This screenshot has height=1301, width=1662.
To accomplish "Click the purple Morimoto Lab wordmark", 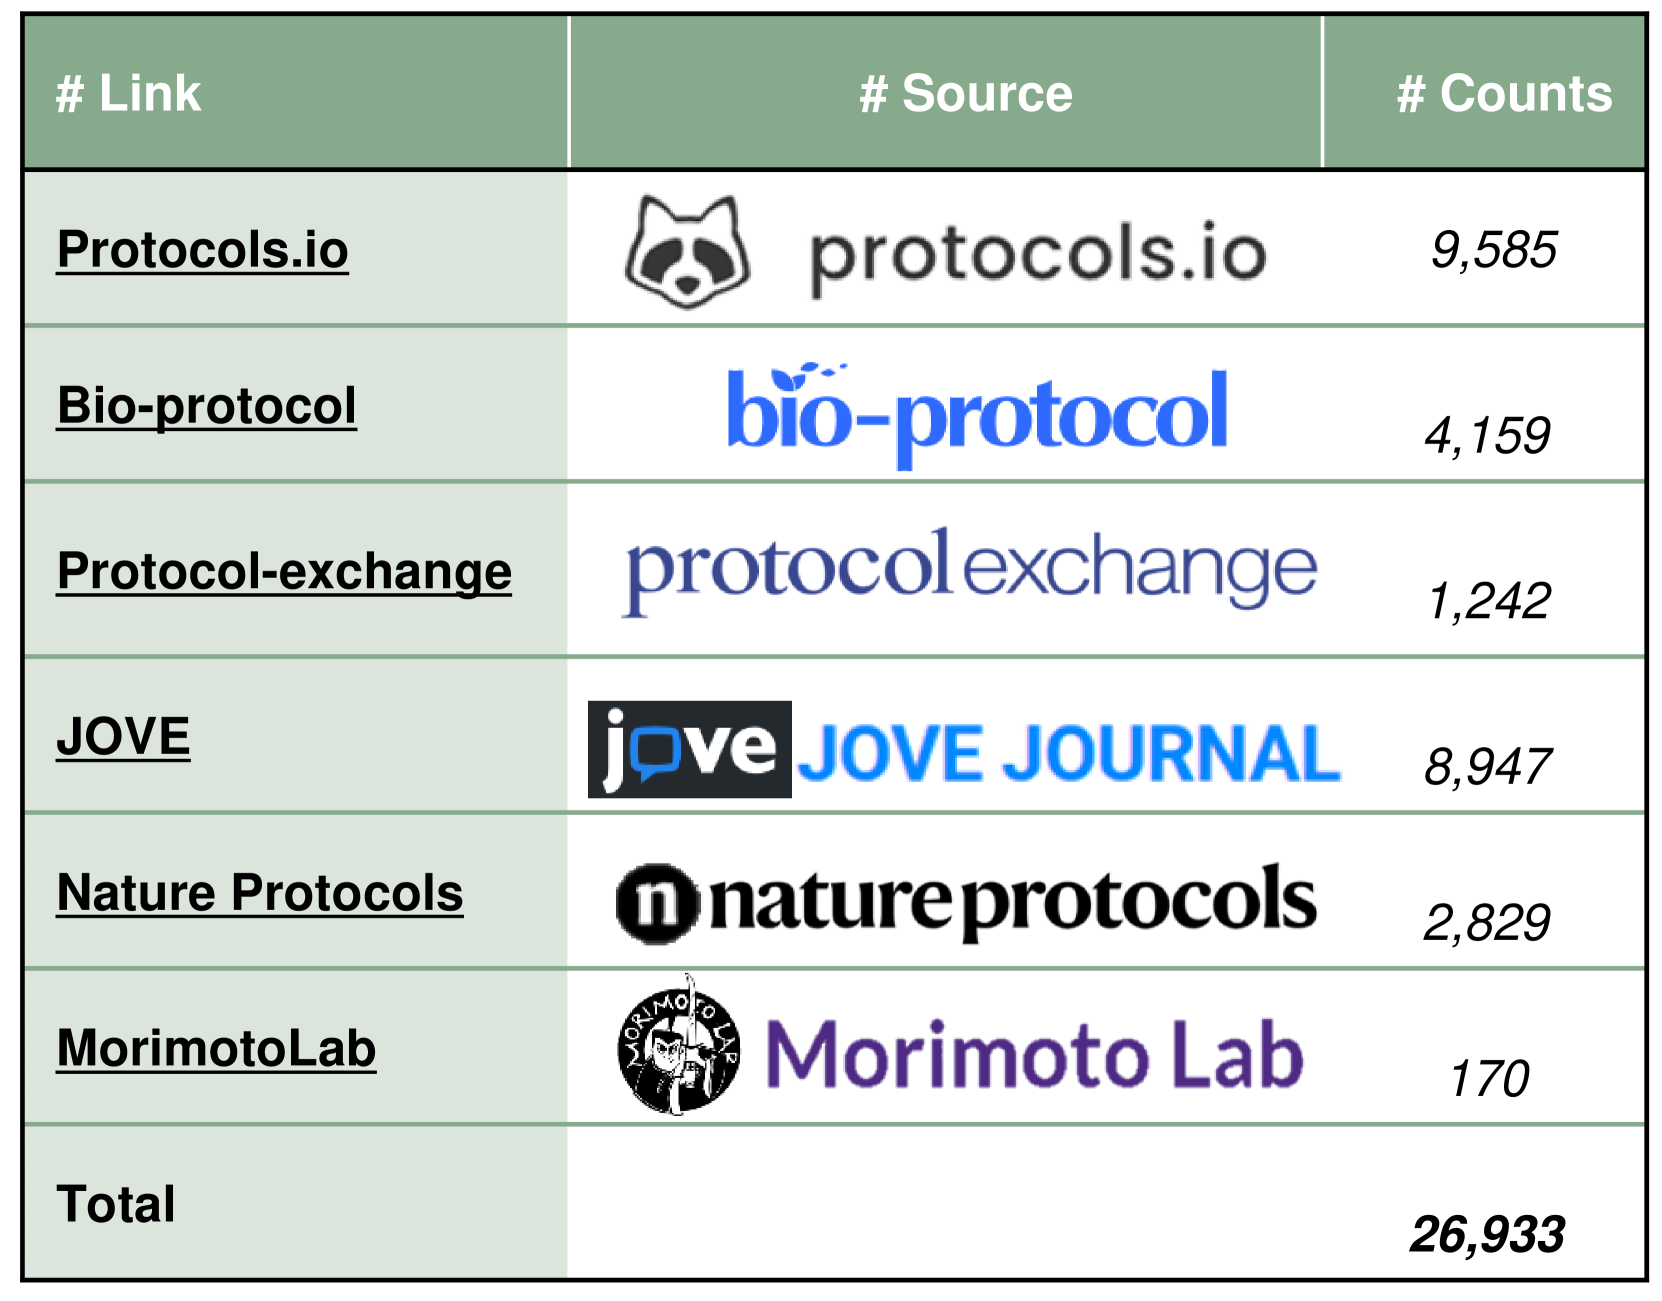I will [x=1034, y=1054].
